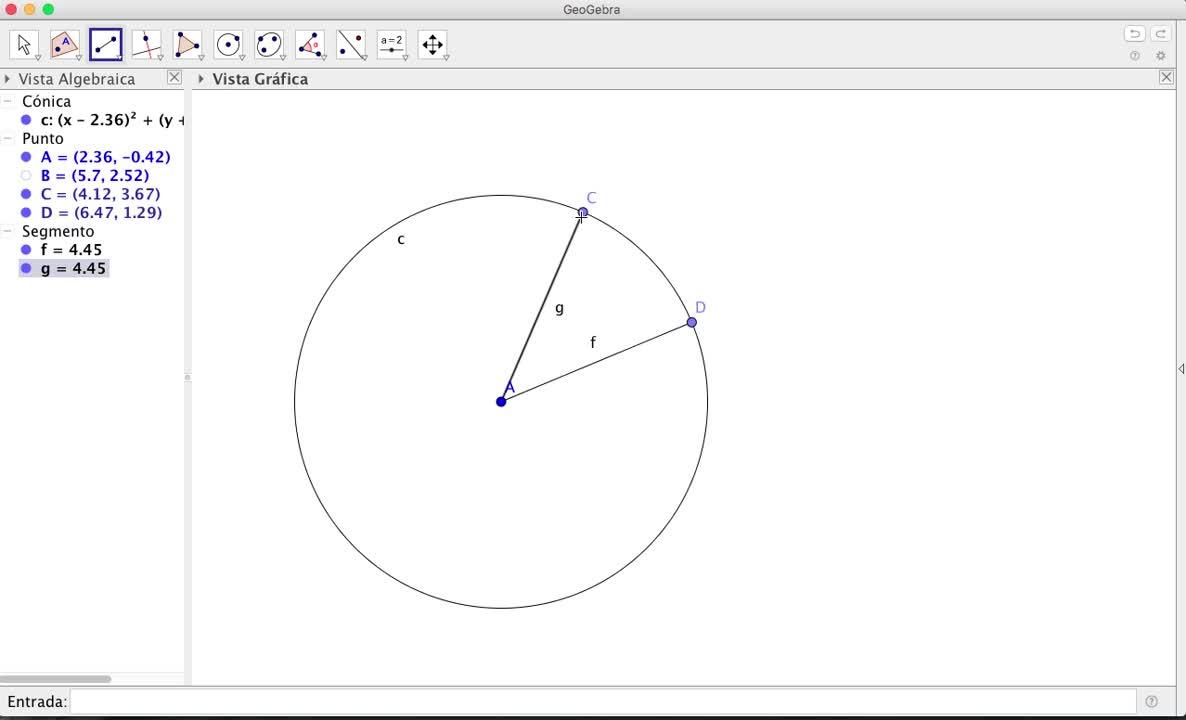1186x720 pixels.
Task: Show hidden point B via visibility circle
Action: [x=26, y=176]
